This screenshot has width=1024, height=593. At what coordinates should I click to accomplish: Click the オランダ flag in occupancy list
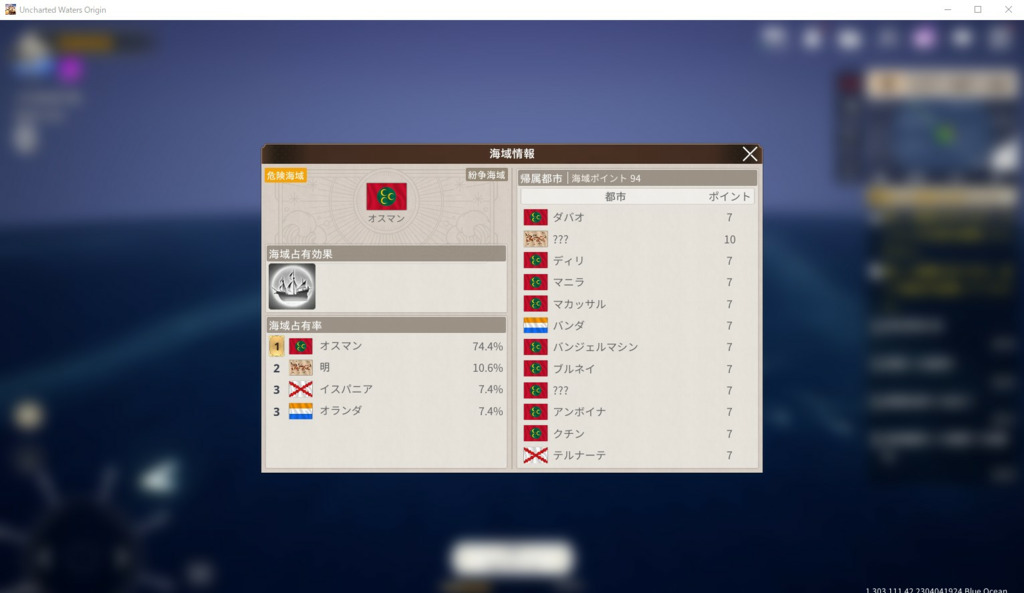[300, 411]
